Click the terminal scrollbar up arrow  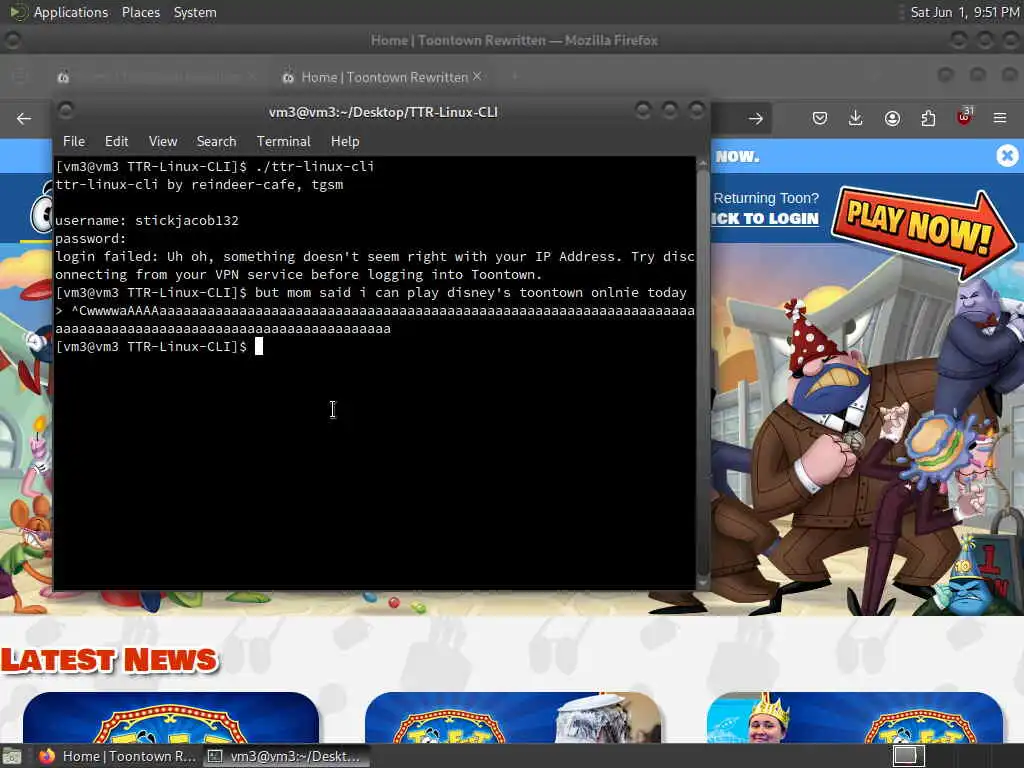[x=703, y=163]
